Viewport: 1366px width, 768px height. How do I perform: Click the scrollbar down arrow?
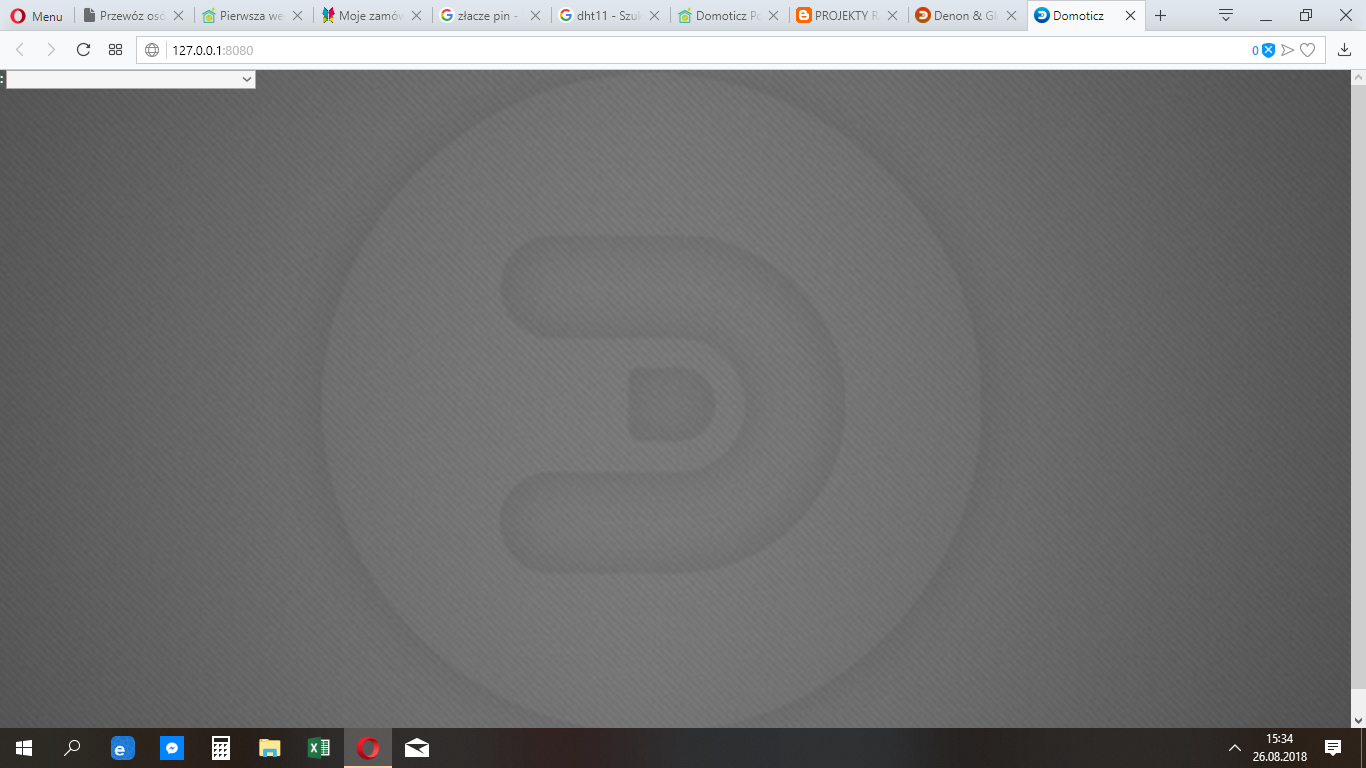point(1358,719)
